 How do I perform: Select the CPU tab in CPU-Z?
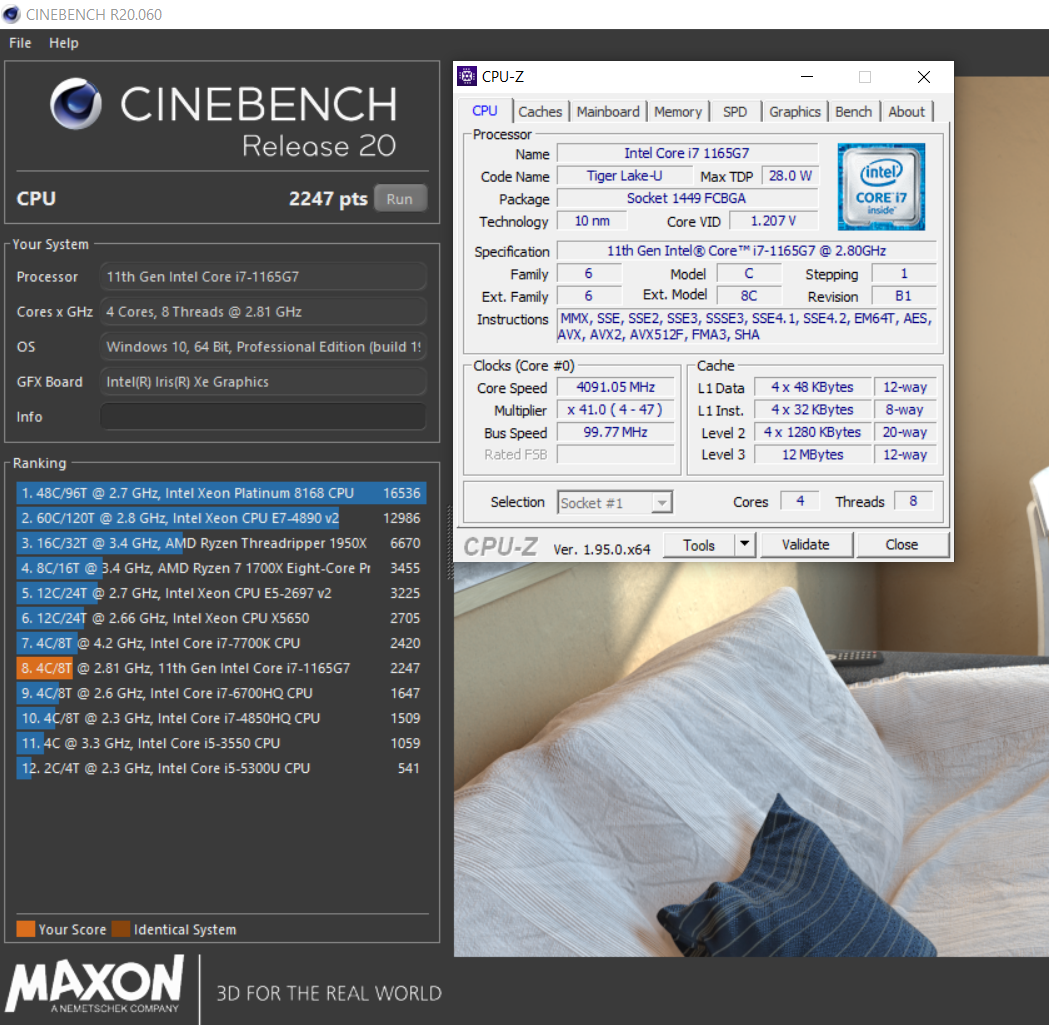485,111
